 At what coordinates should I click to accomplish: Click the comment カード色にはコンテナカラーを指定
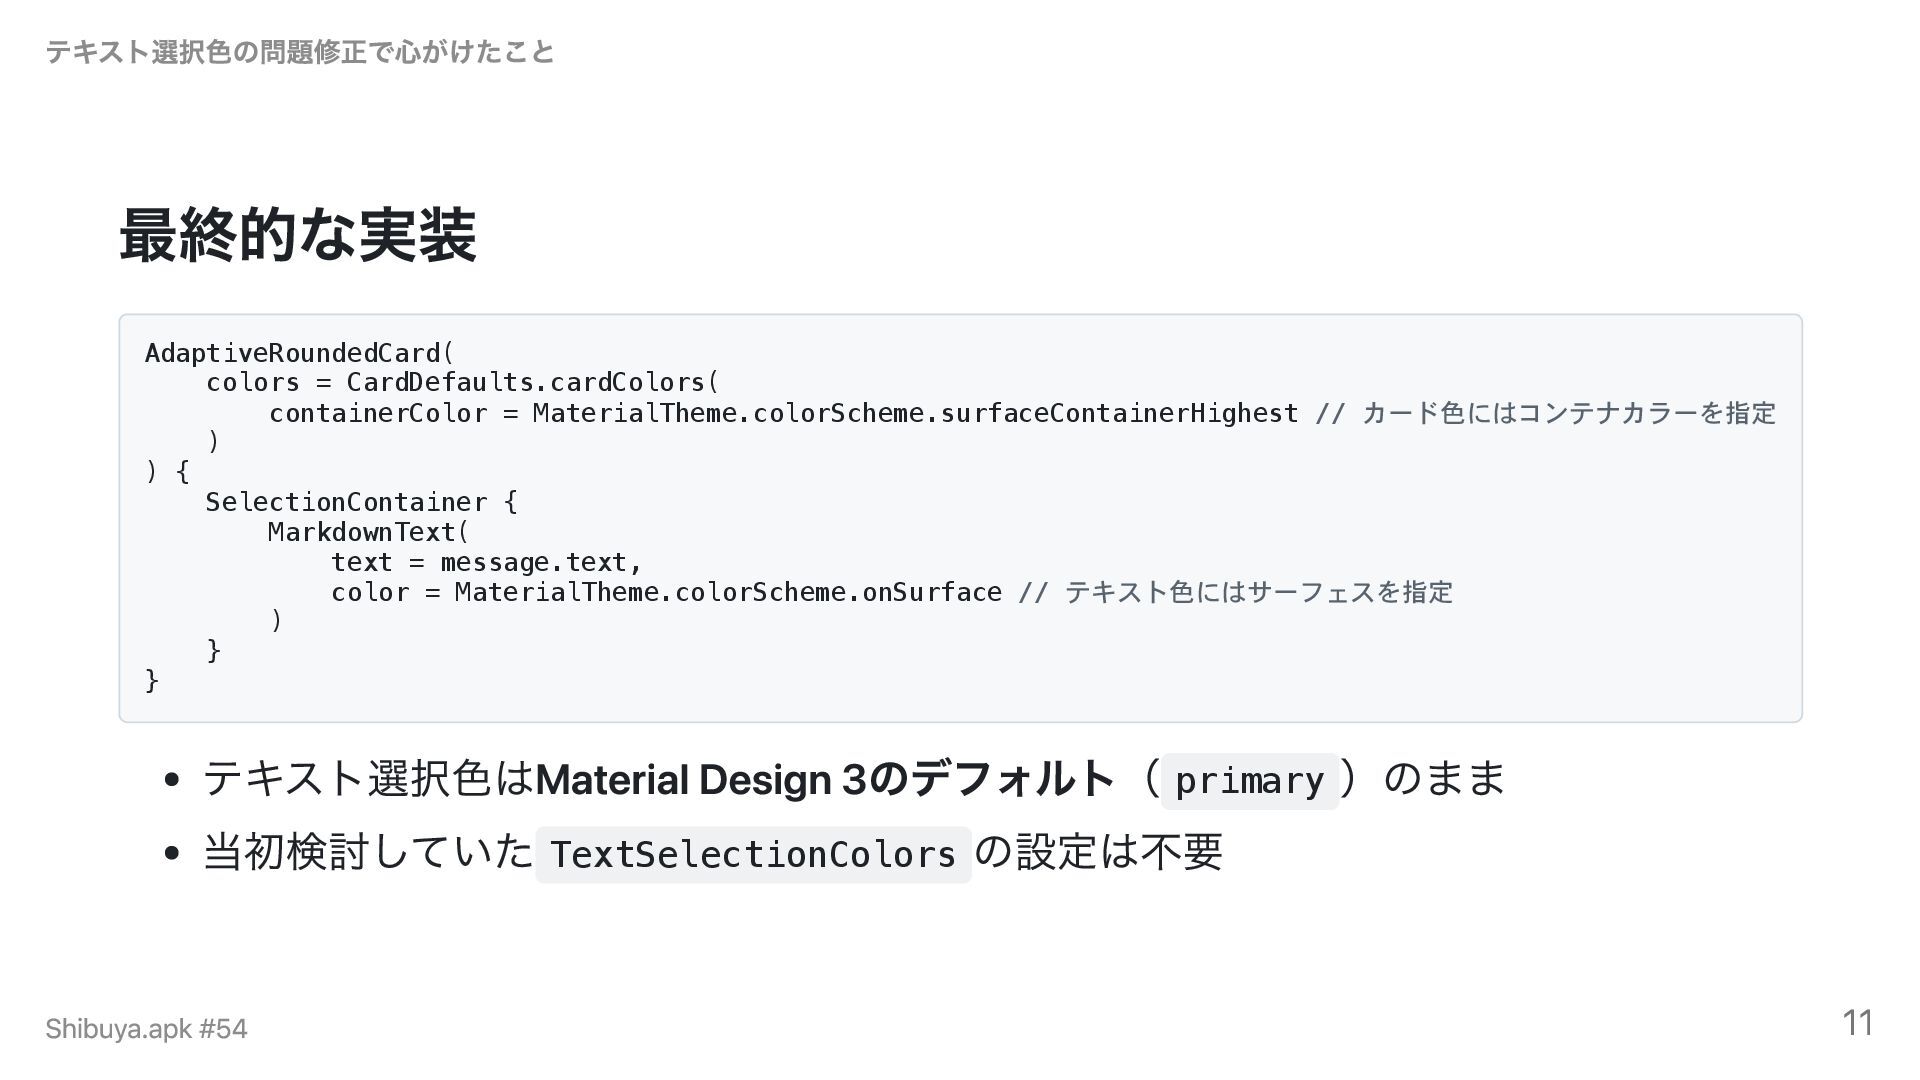(1568, 413)
